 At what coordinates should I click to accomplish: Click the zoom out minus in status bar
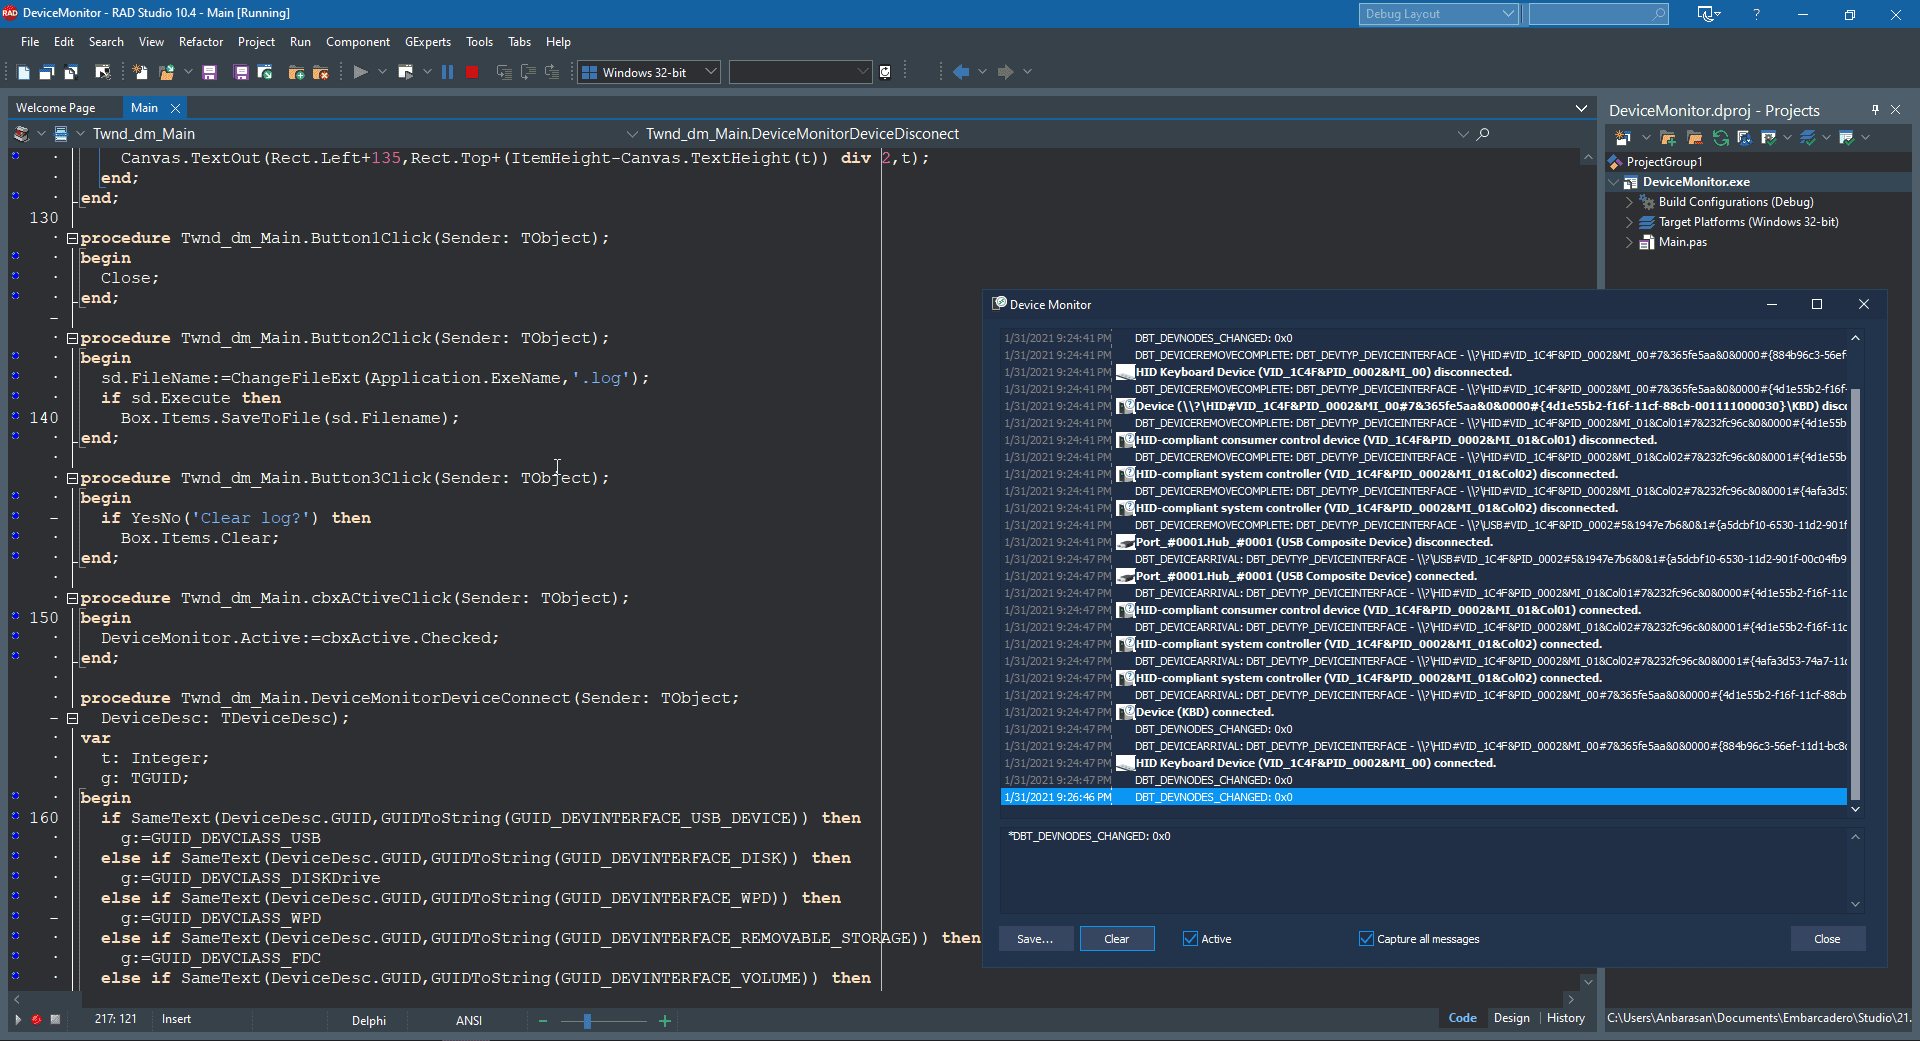[x=543, y=1021]
